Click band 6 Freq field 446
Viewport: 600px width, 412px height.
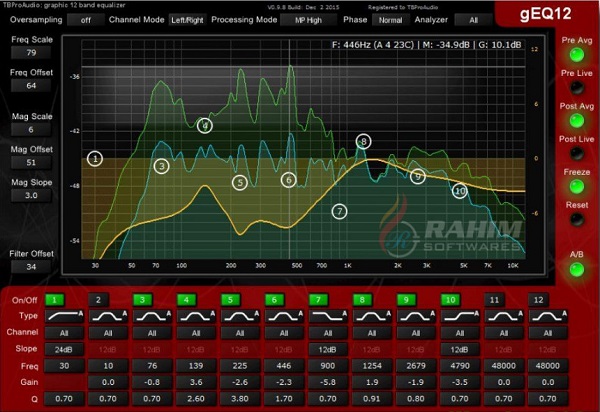click(x=284, y=366)
